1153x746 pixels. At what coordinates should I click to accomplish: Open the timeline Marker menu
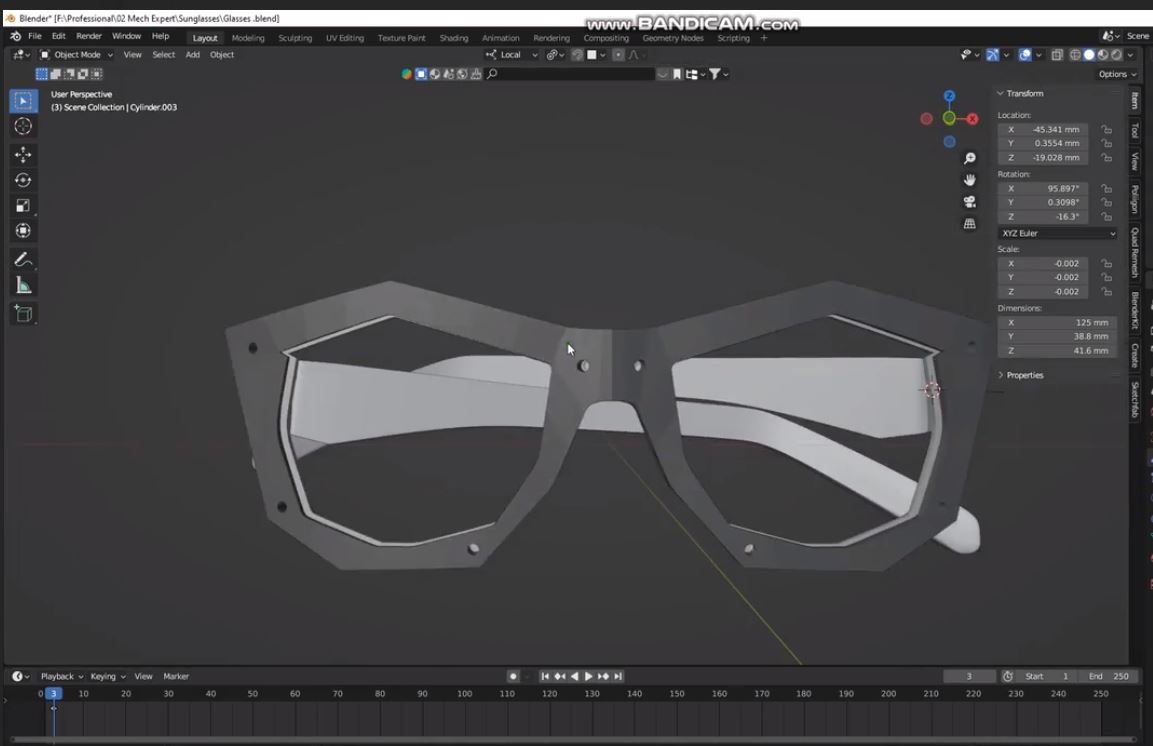coord(176,676)
